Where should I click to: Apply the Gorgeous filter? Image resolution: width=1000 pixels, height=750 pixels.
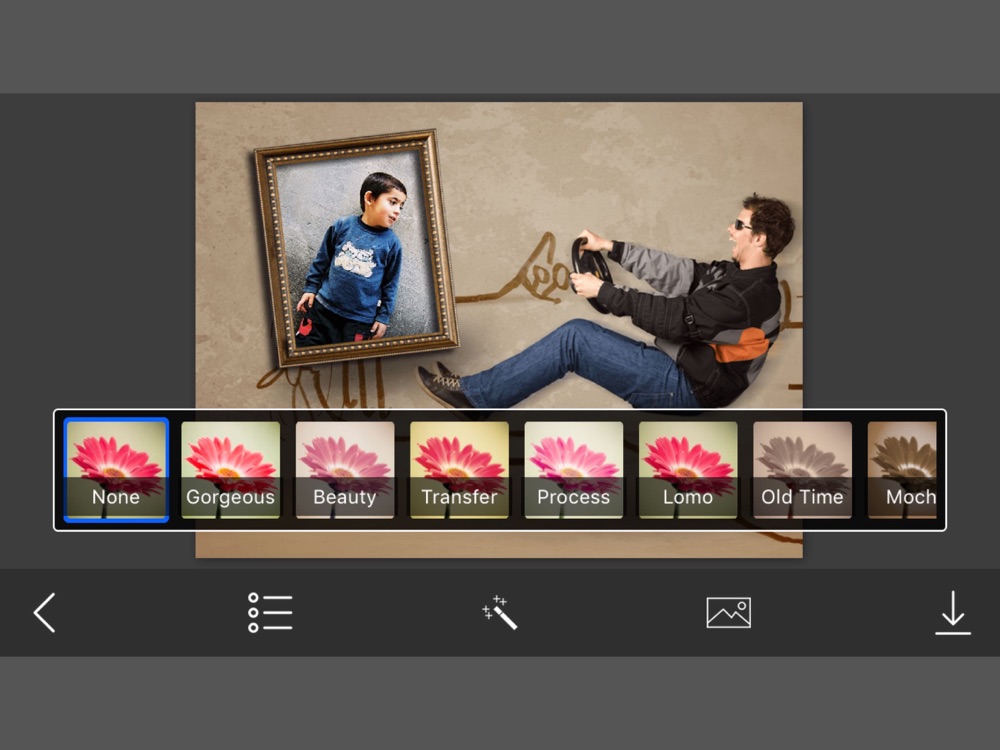(230, 470)
